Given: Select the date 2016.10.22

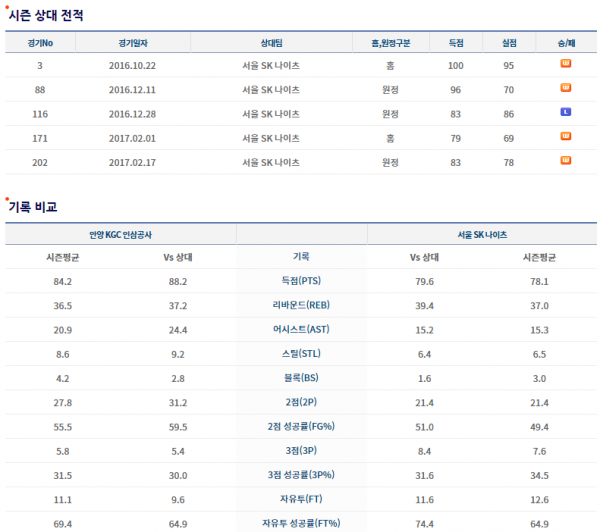Looking at the screenshot, I should [x=132, y=66].
